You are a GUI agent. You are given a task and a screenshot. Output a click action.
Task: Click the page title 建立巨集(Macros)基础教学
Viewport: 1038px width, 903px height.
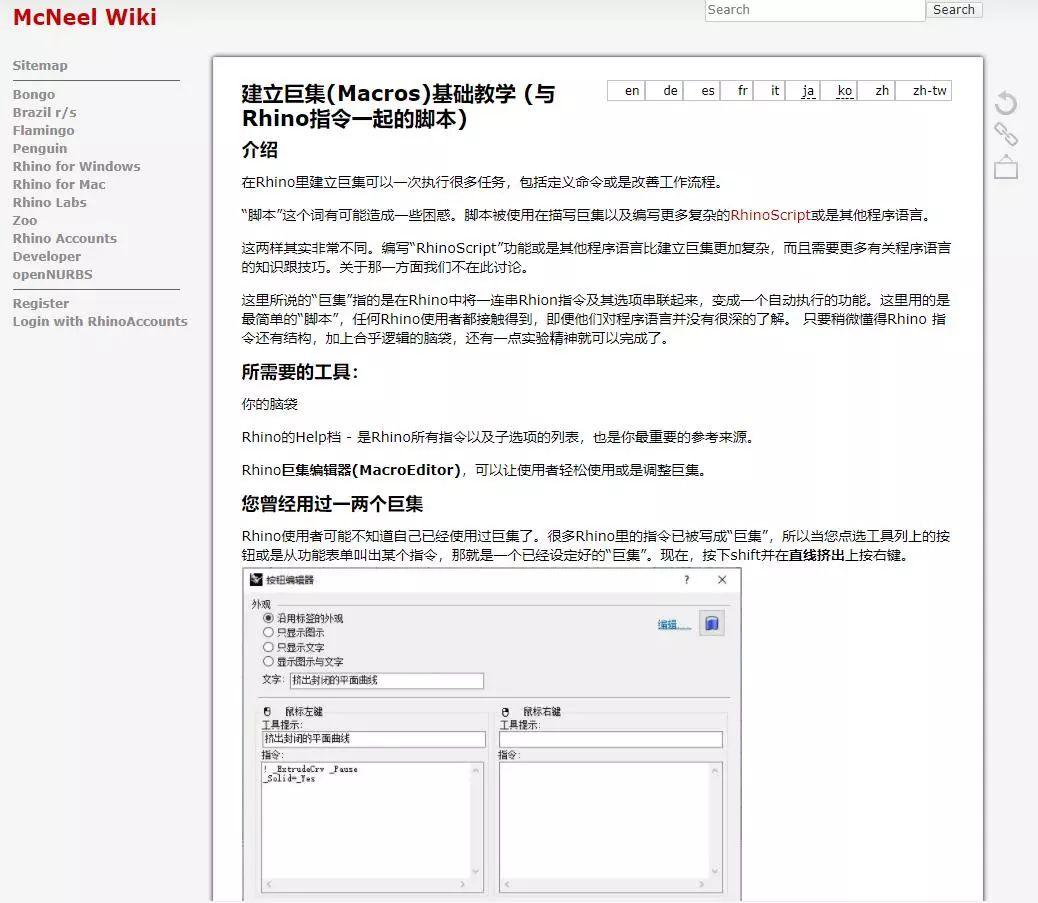398,106
